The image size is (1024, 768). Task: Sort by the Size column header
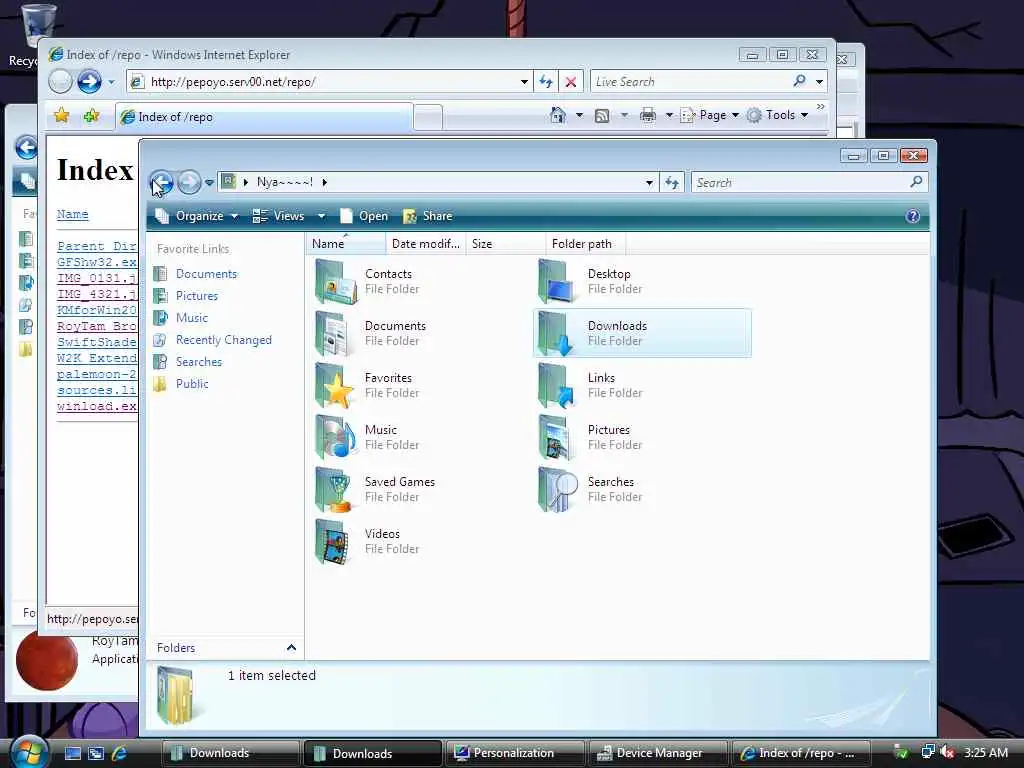(505, 244)
